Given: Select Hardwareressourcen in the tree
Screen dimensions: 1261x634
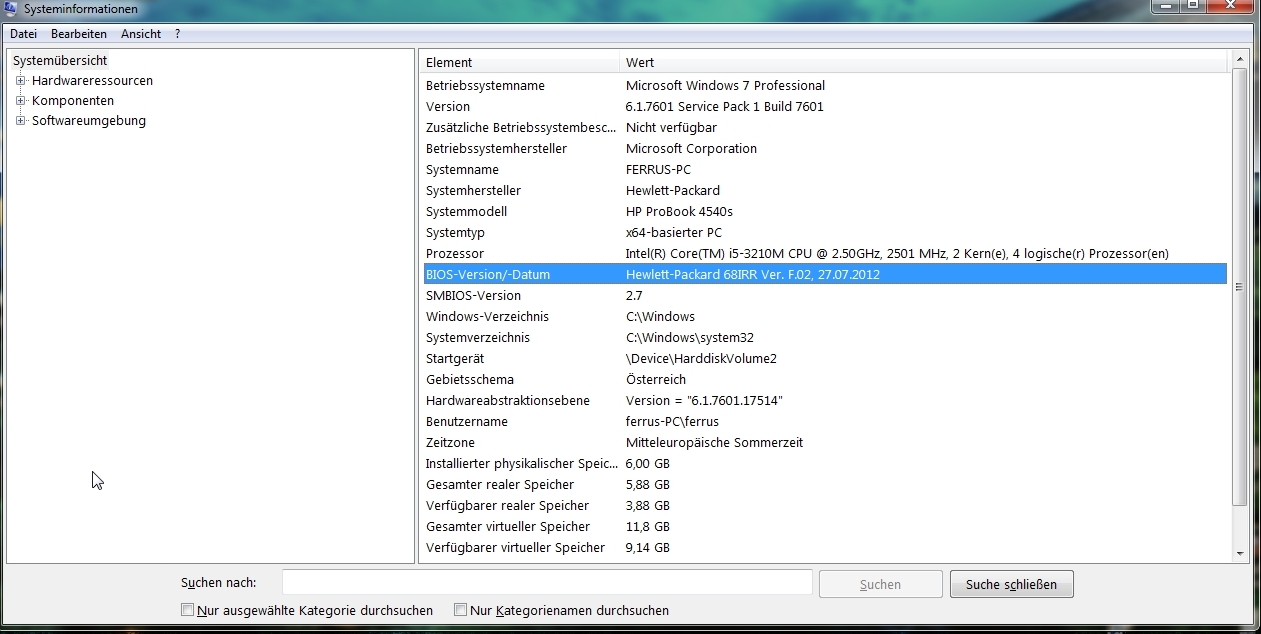Looking at the screenshot, I should (x=92, y=81).
